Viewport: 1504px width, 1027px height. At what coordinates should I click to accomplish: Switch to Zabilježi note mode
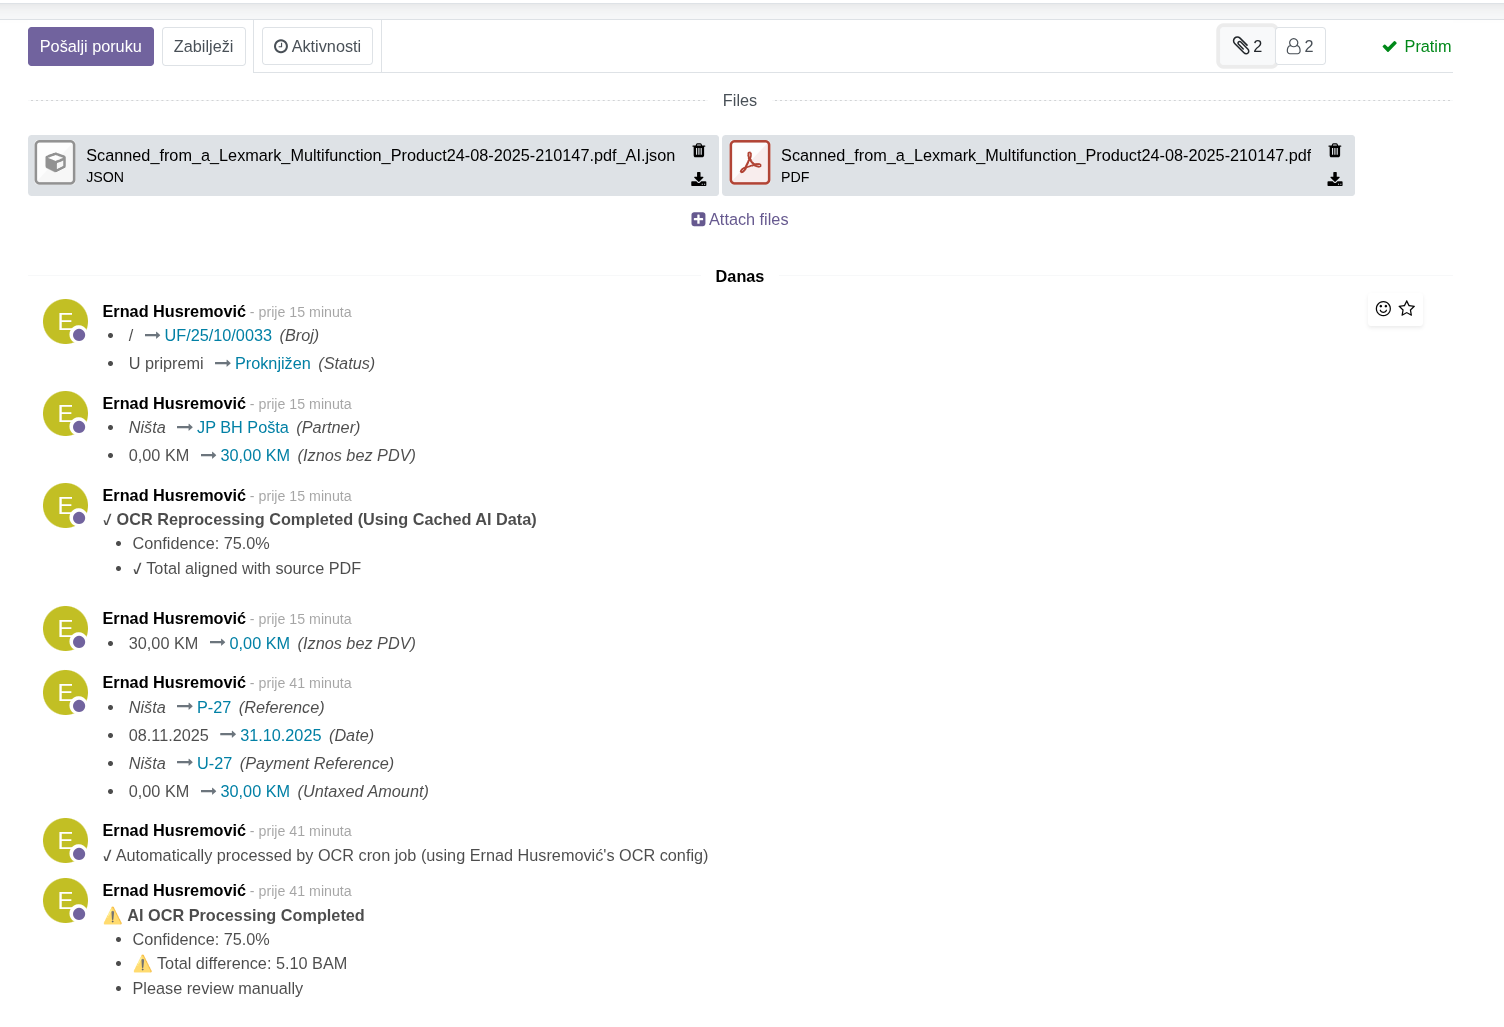tap(203, 45)
